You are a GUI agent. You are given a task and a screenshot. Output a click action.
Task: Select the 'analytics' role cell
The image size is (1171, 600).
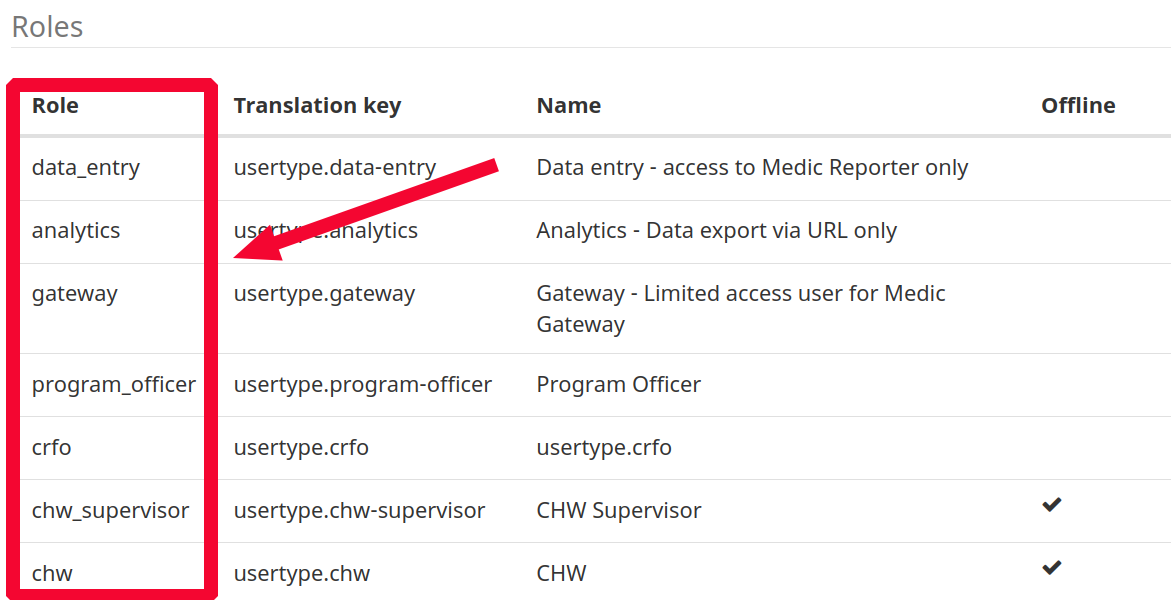(x=76, y=231)
